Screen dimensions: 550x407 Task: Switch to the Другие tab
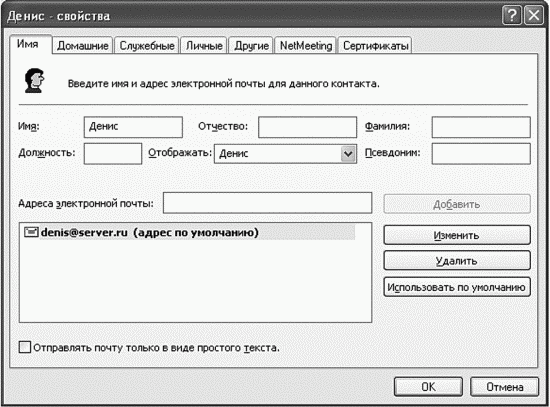pyautogui.click(x=251, y=46)
